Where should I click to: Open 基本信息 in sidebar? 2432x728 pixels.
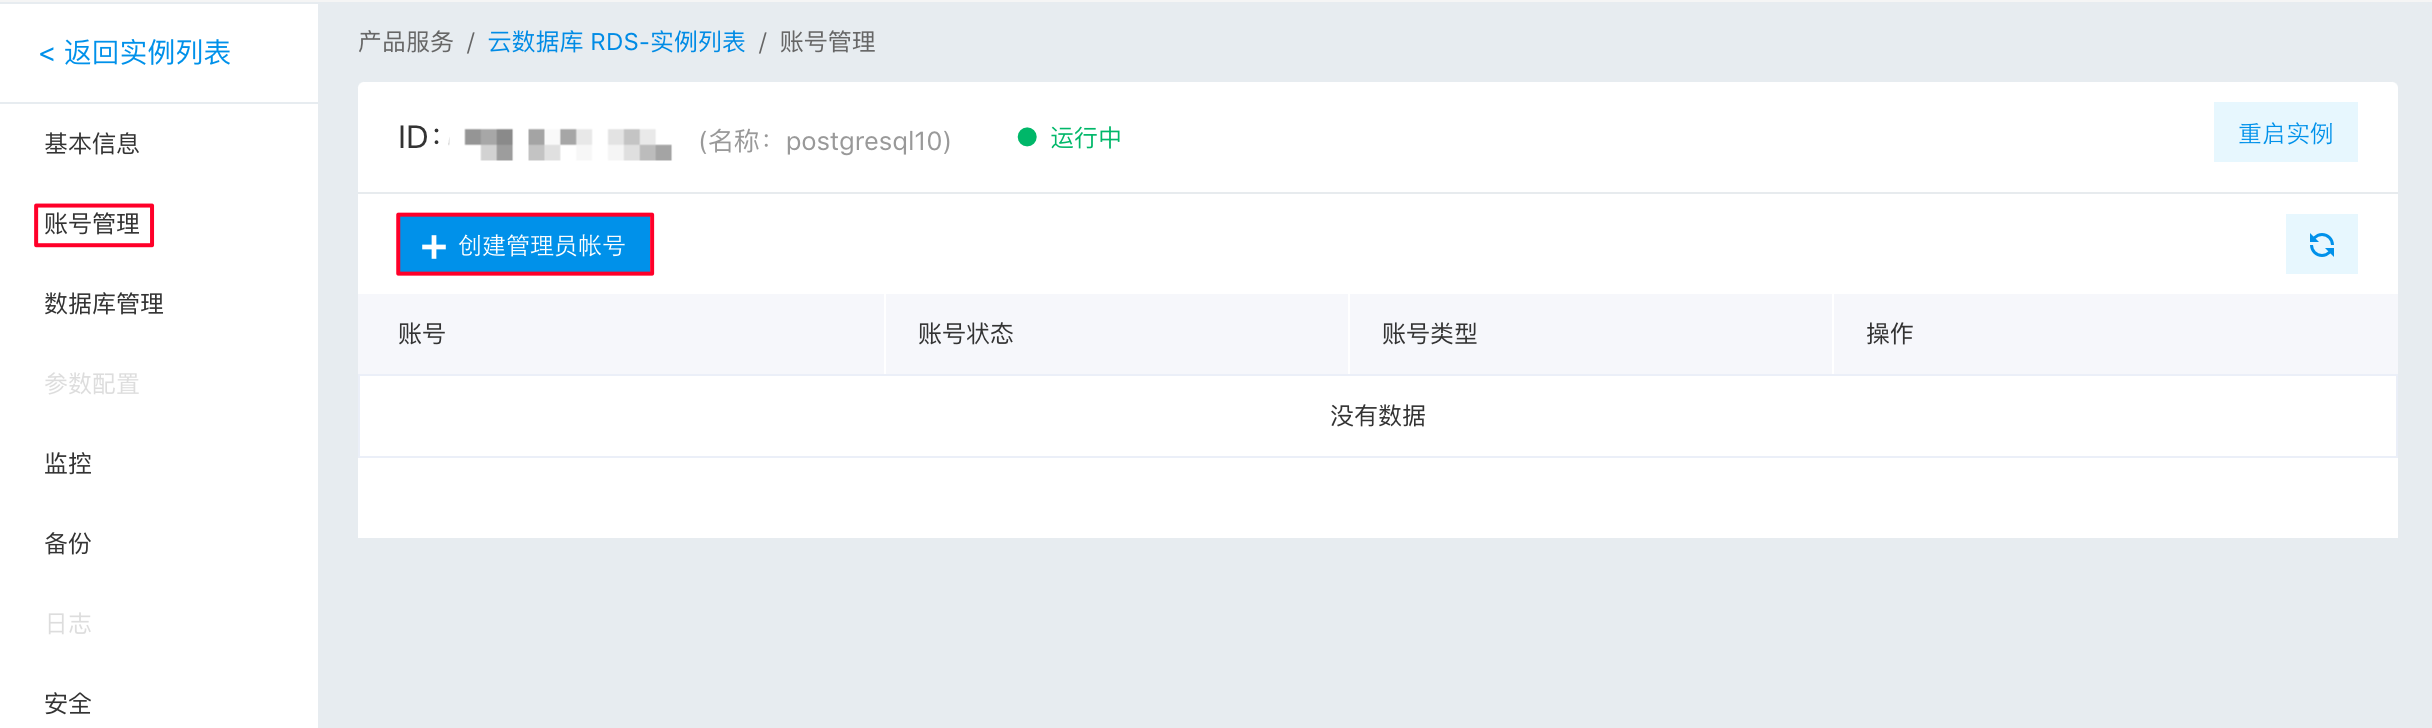coord(92,144)
